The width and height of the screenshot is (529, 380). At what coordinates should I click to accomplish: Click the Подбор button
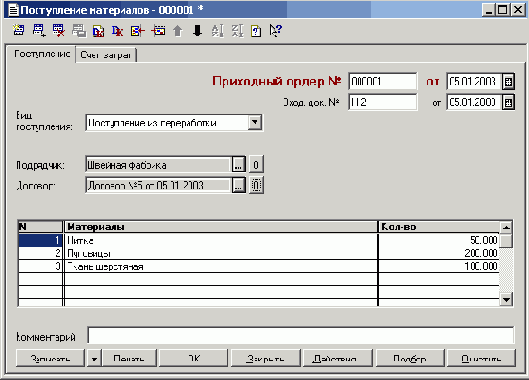pos(410,358)
